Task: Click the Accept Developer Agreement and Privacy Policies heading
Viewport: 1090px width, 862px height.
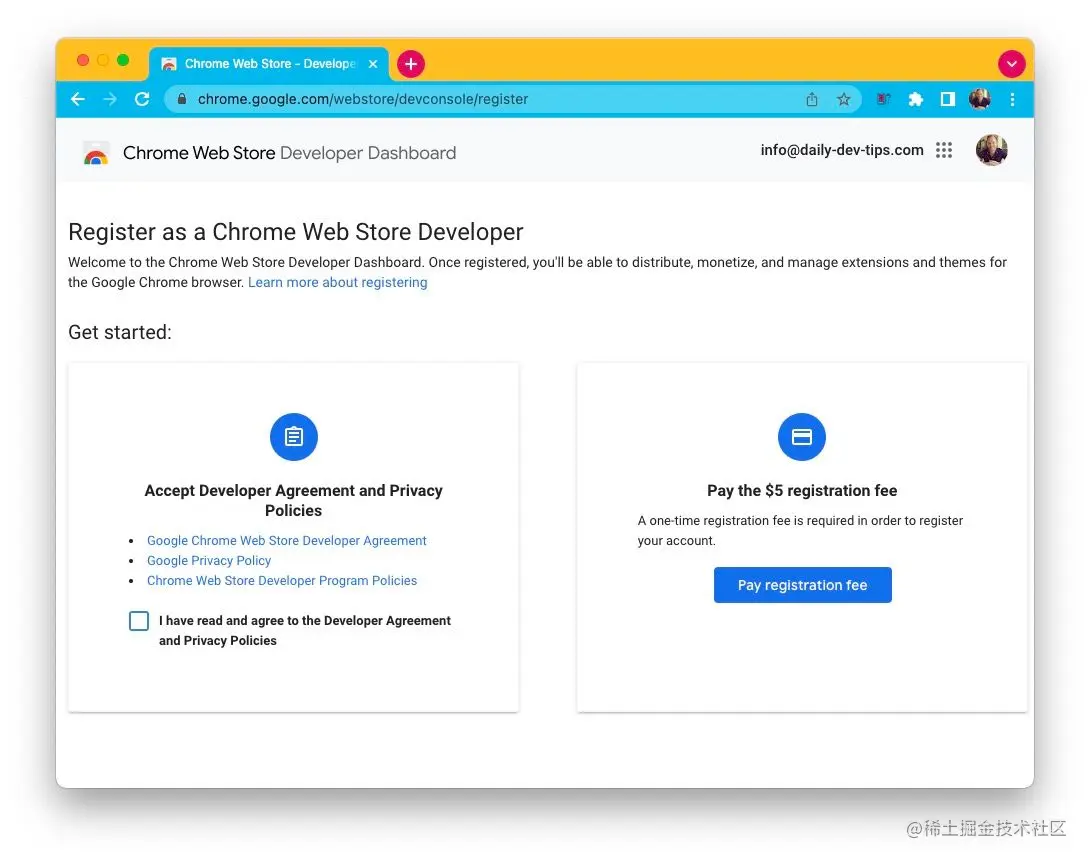Action: pos(293,501)
